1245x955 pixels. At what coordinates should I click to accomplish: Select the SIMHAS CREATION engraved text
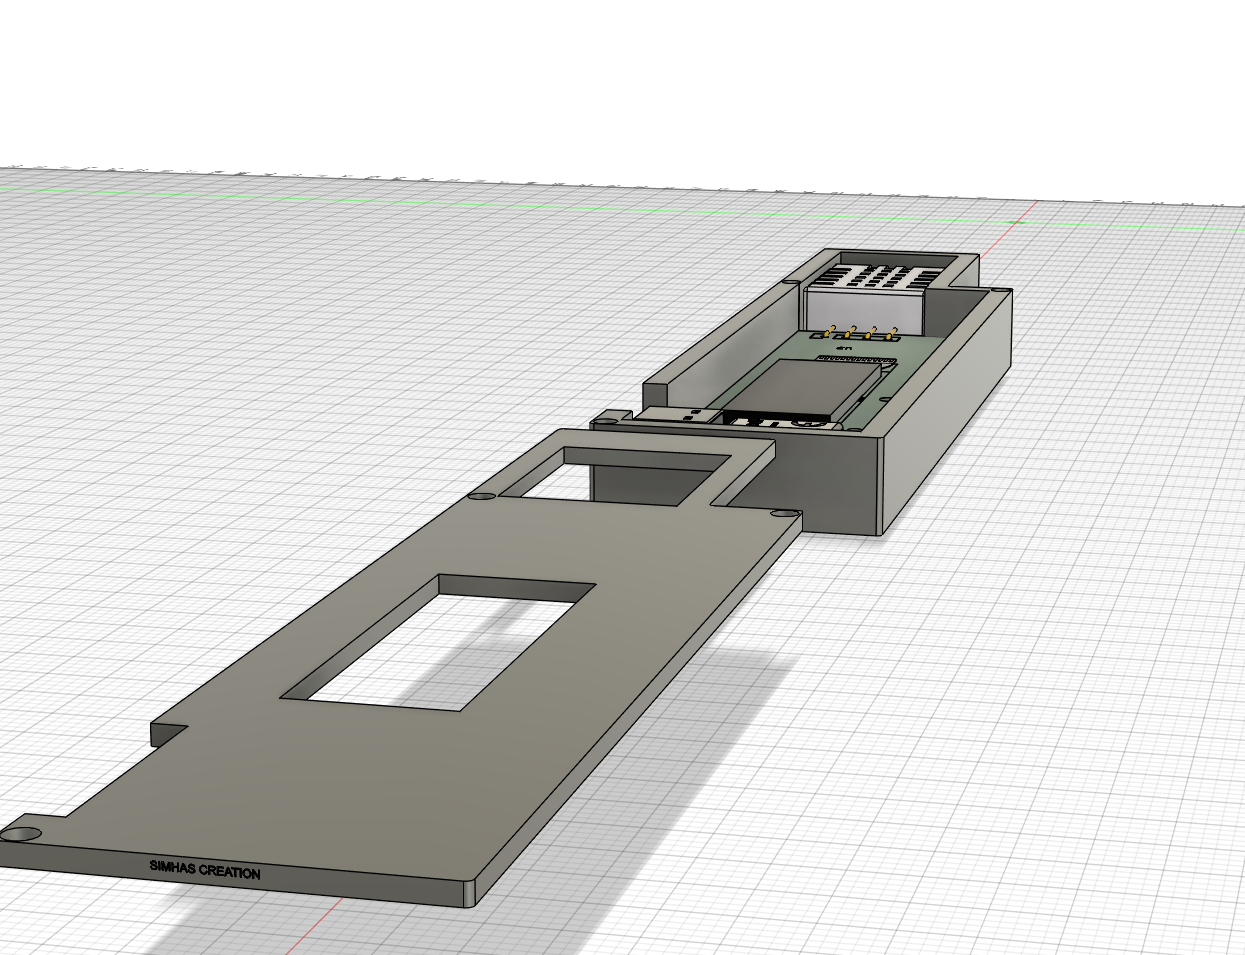[205, 870]
